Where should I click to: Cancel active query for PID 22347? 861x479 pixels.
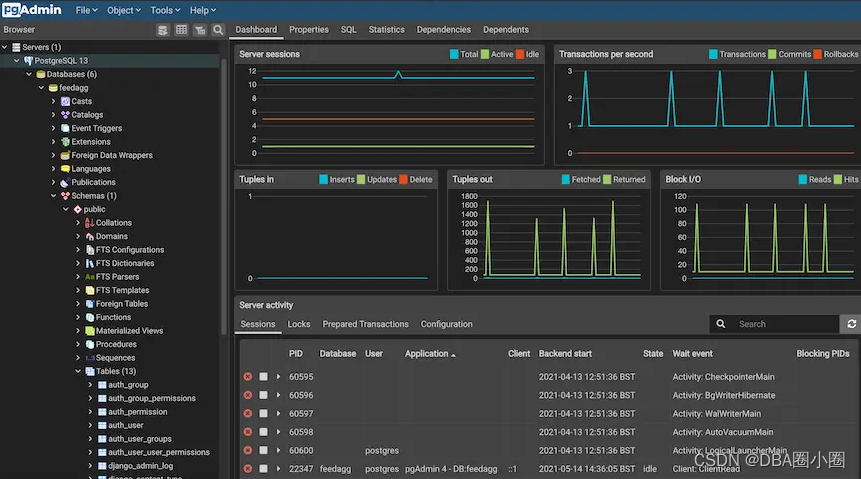[264, 469]
